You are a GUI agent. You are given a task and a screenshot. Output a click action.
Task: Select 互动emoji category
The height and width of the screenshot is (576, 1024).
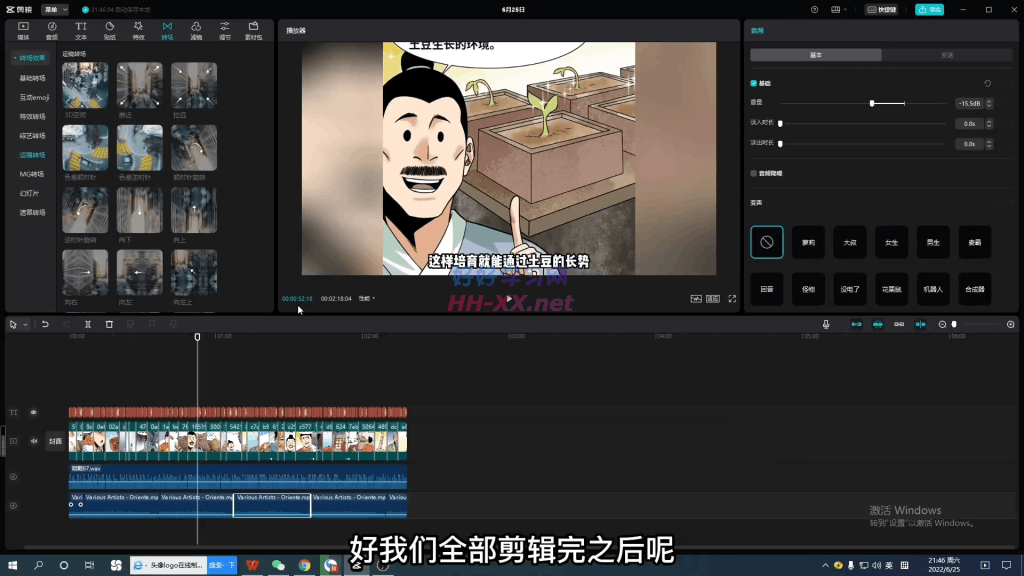pyautogui.click(x=34, y=97)
